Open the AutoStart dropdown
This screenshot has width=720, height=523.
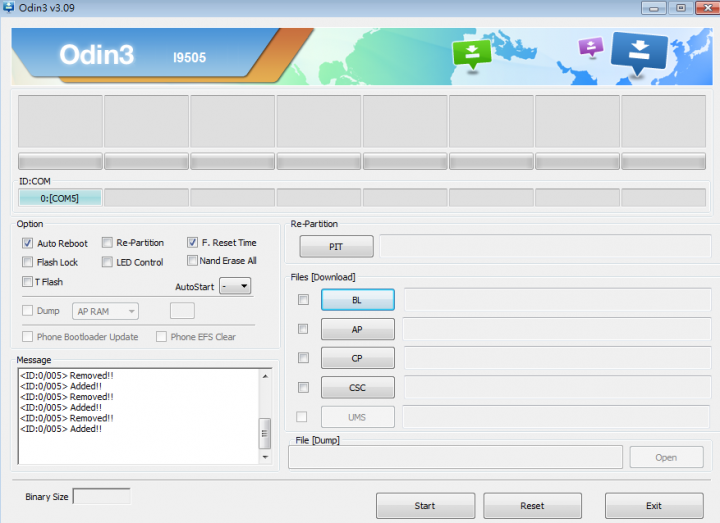pyautogui.click(x=235, y=286)
